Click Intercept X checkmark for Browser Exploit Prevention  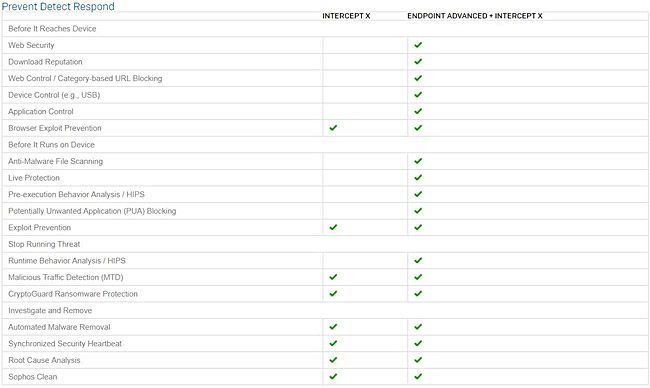333,128
